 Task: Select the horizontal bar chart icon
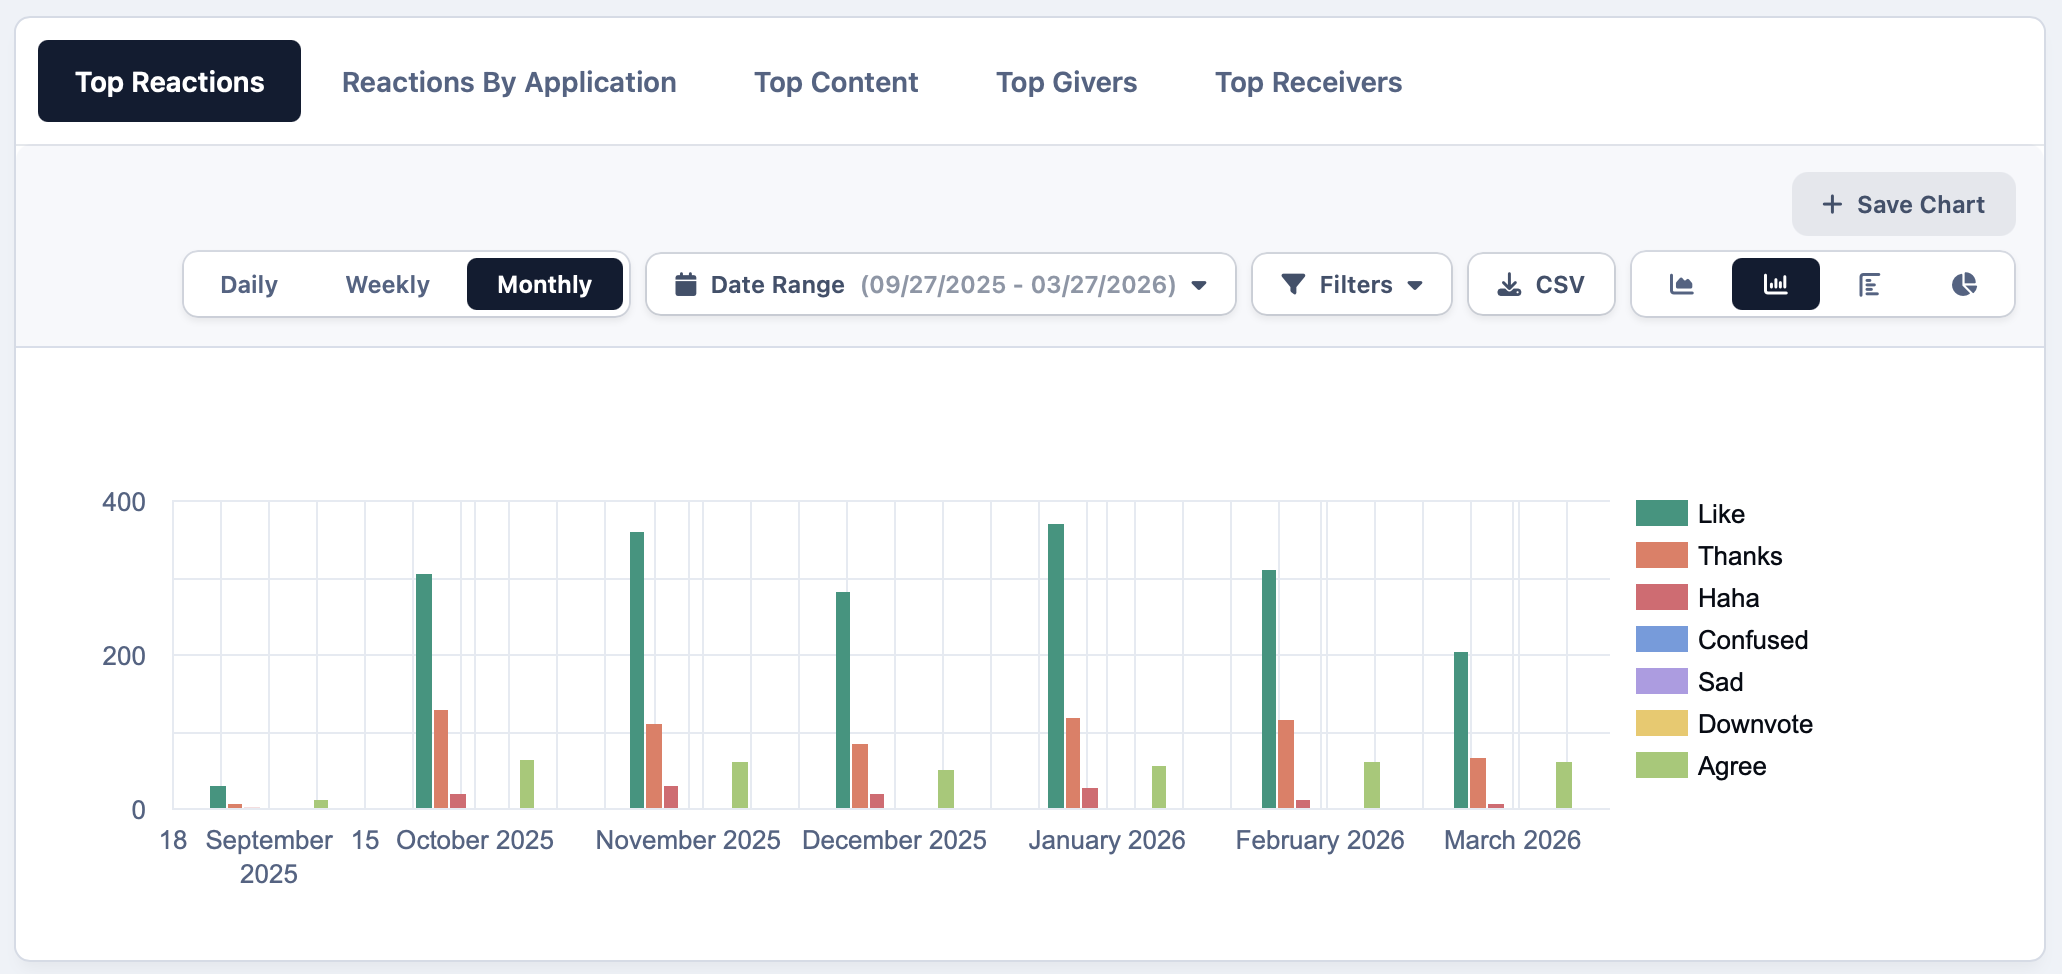click(1869, 285)
